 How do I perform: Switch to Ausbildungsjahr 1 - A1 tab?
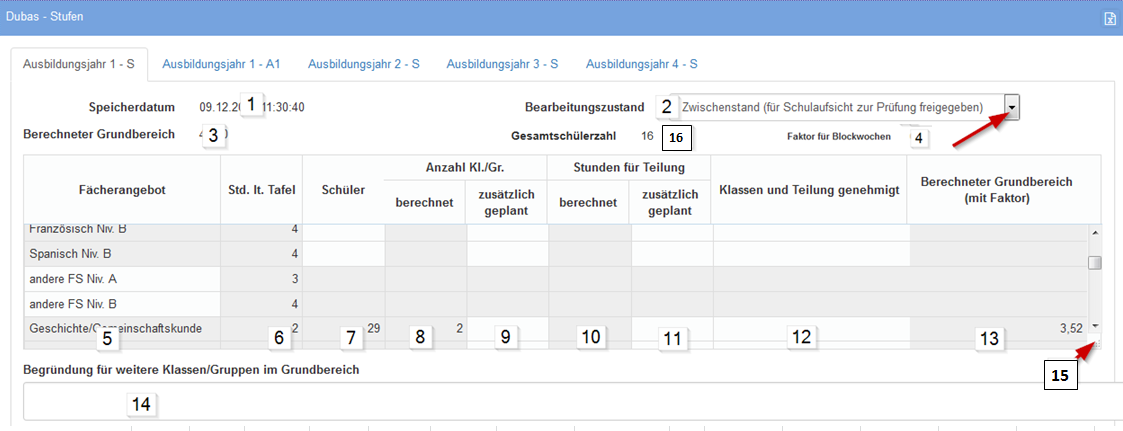pos(221,63)
